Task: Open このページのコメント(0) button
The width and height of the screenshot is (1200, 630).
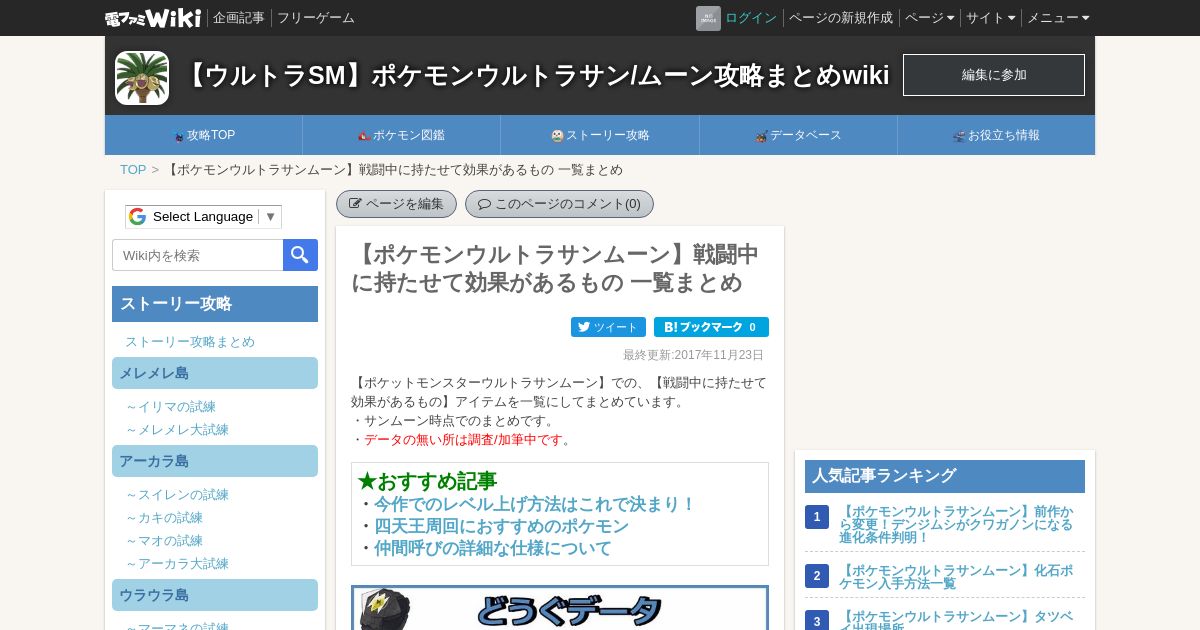Action: pyautogui.click(x=559, y=204)
